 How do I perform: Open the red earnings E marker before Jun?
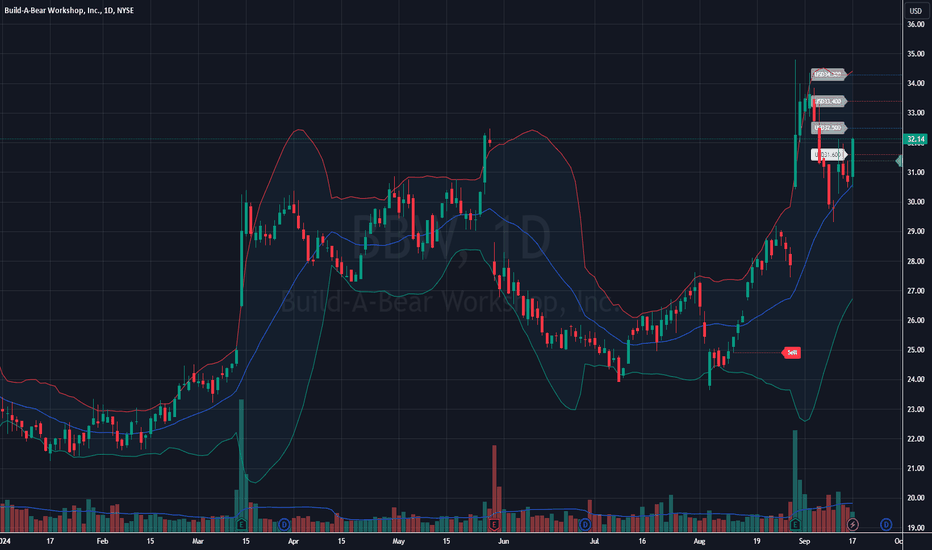(494, 524)
